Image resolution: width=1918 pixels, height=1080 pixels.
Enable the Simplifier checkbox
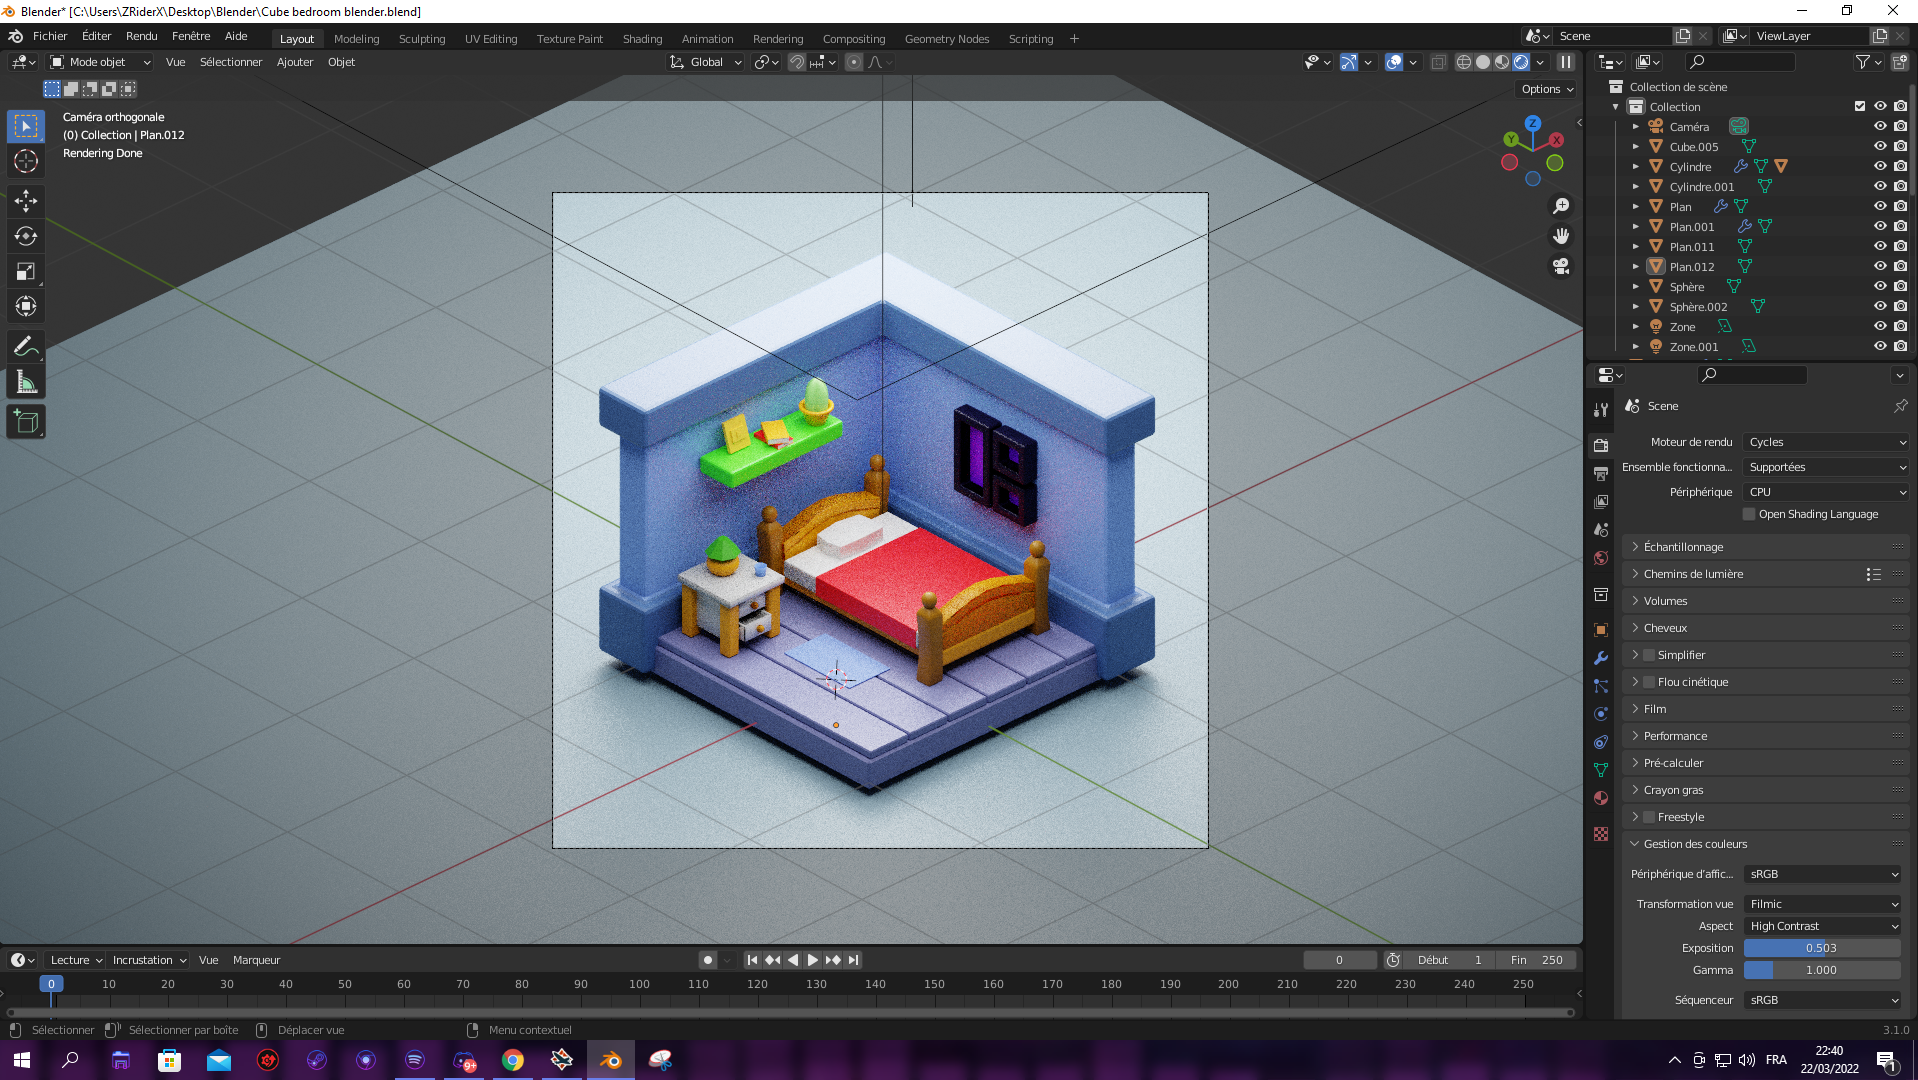pos(1649,655)
